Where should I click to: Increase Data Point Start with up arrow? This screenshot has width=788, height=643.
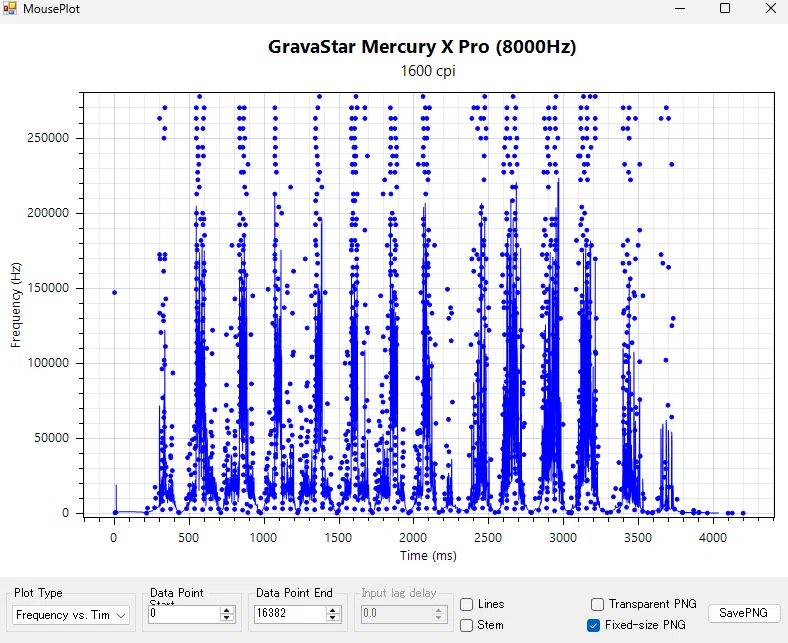tap(227, 610)
